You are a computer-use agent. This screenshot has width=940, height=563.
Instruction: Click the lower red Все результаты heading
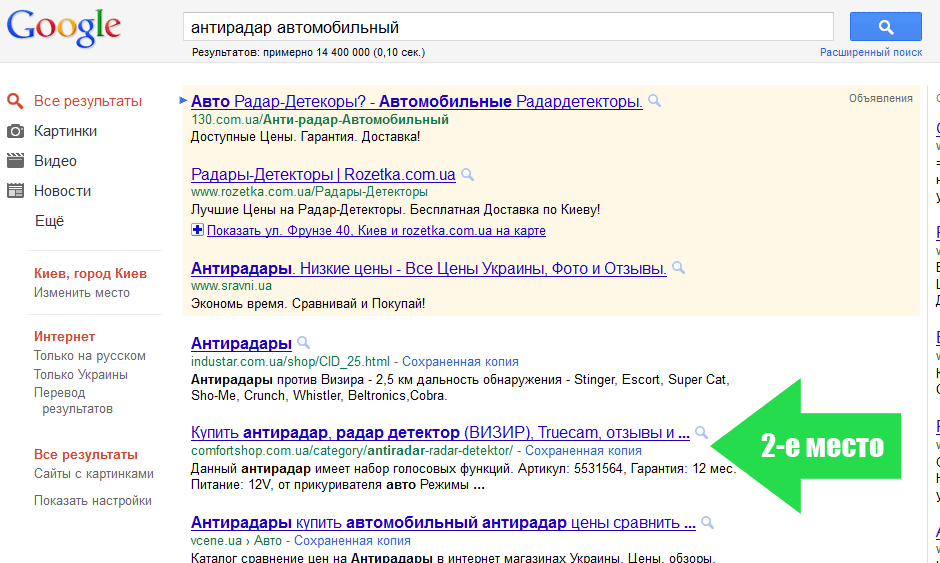pyautogui.click(x=86, y=454)
